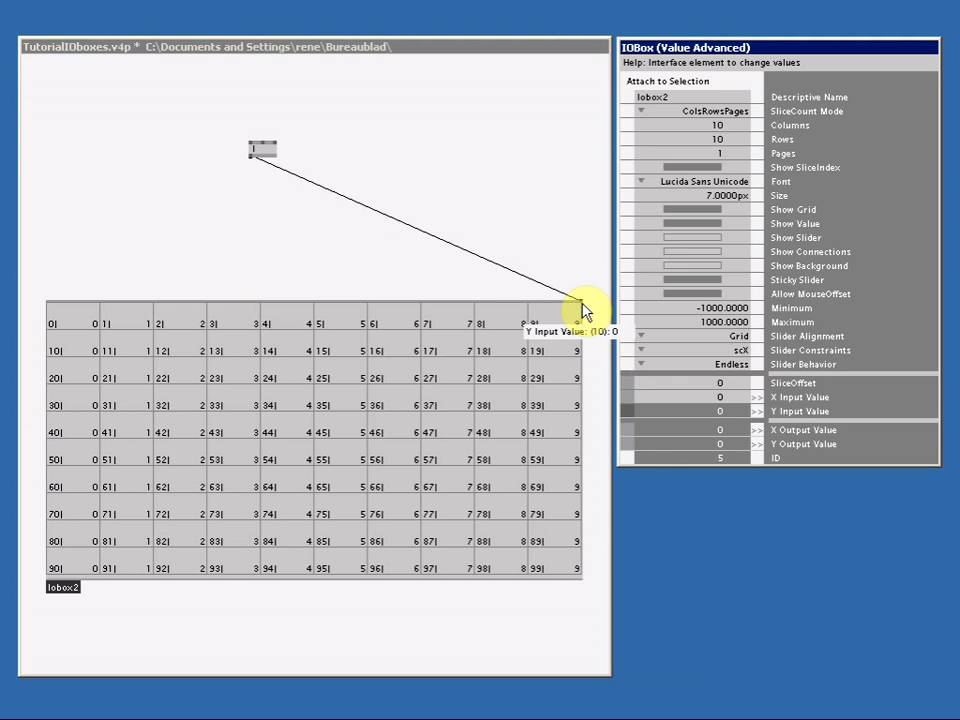The height and width of the screenshot is (720, 960).
Task: Click the TutorialIOboxes.v4p patch title bar
Action: 315,47
